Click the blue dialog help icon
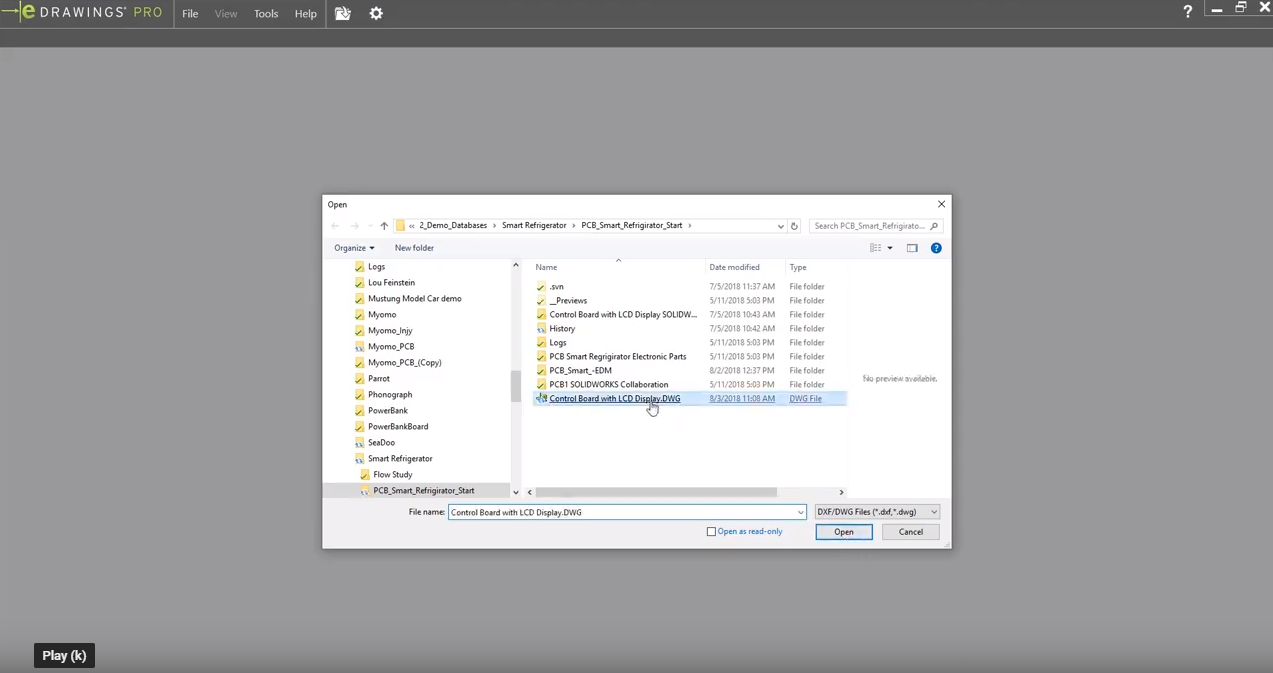The image size is (1273, 673). tap(936, 248)
